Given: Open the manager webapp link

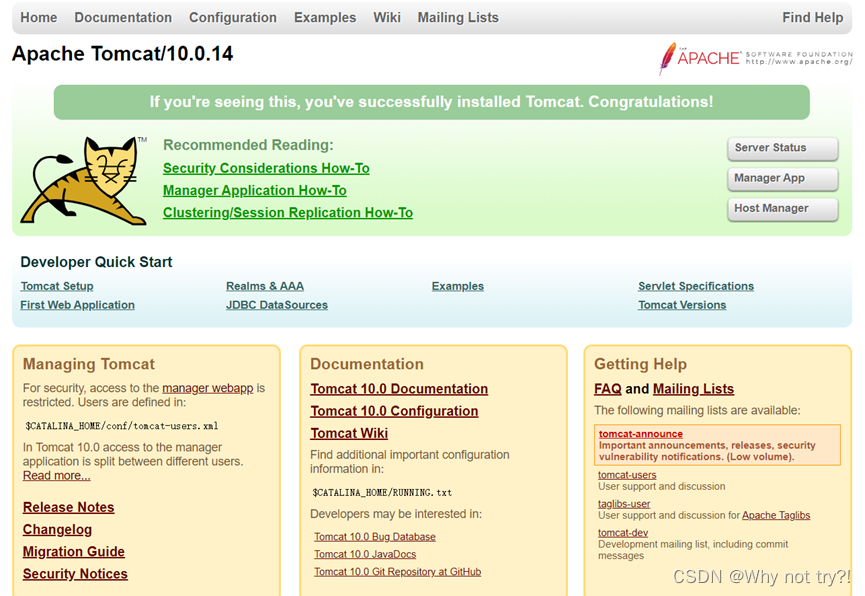Looking at the screenshot, I should pos(207,388).
